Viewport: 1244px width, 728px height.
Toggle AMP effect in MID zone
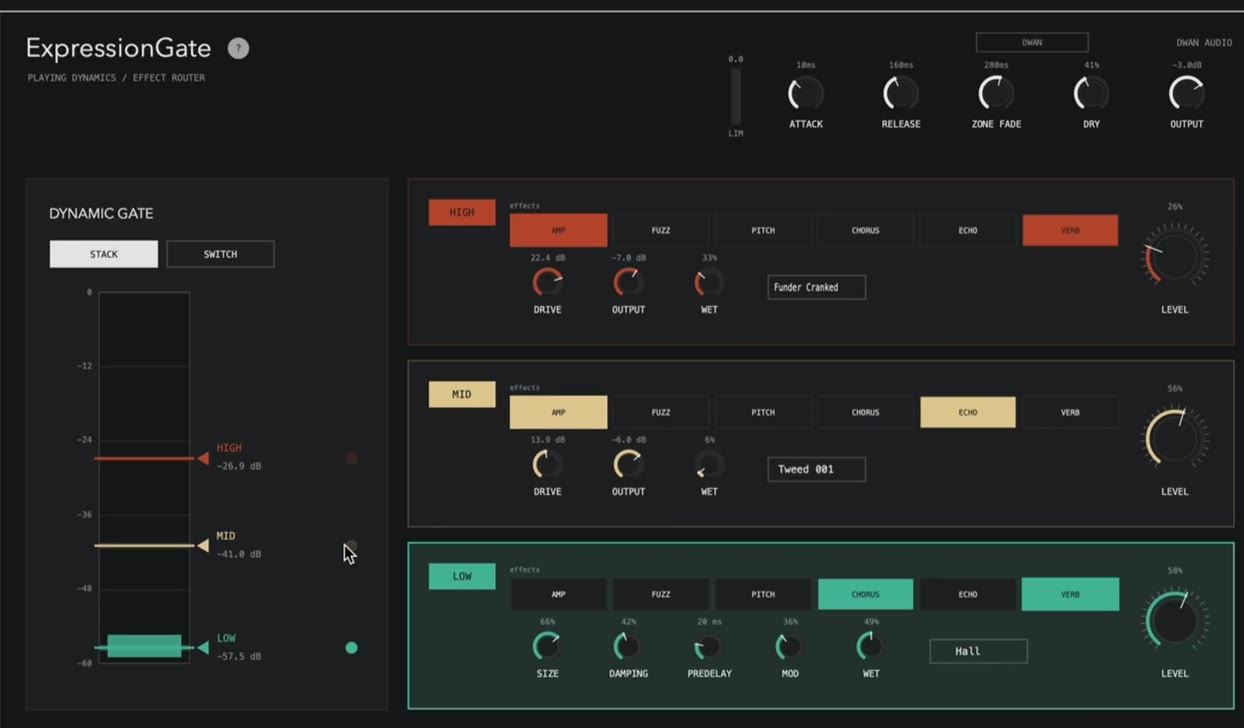point(558,412)
